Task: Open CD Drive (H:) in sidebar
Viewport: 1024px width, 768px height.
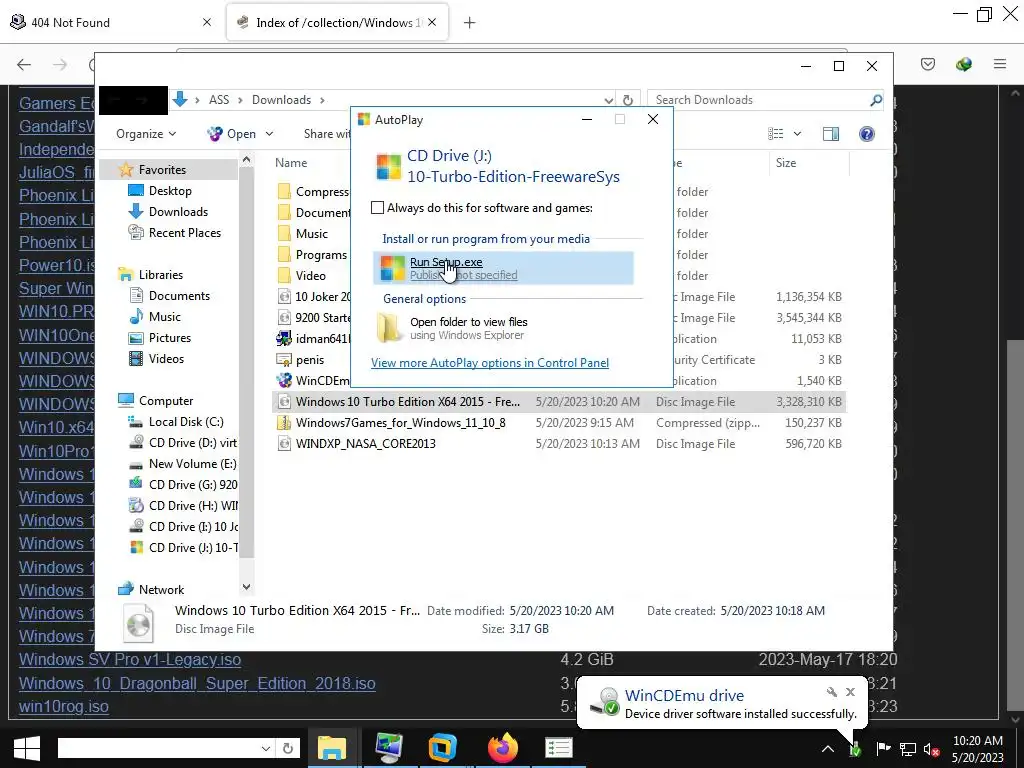Action: 192,505
